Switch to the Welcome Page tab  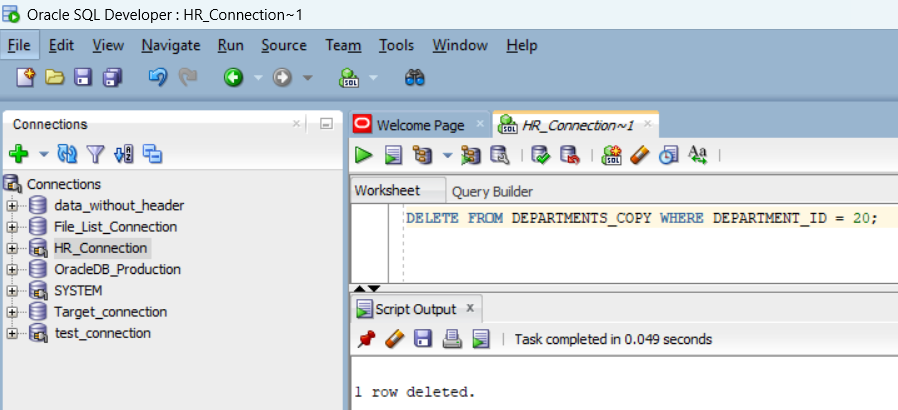(420, 125)
